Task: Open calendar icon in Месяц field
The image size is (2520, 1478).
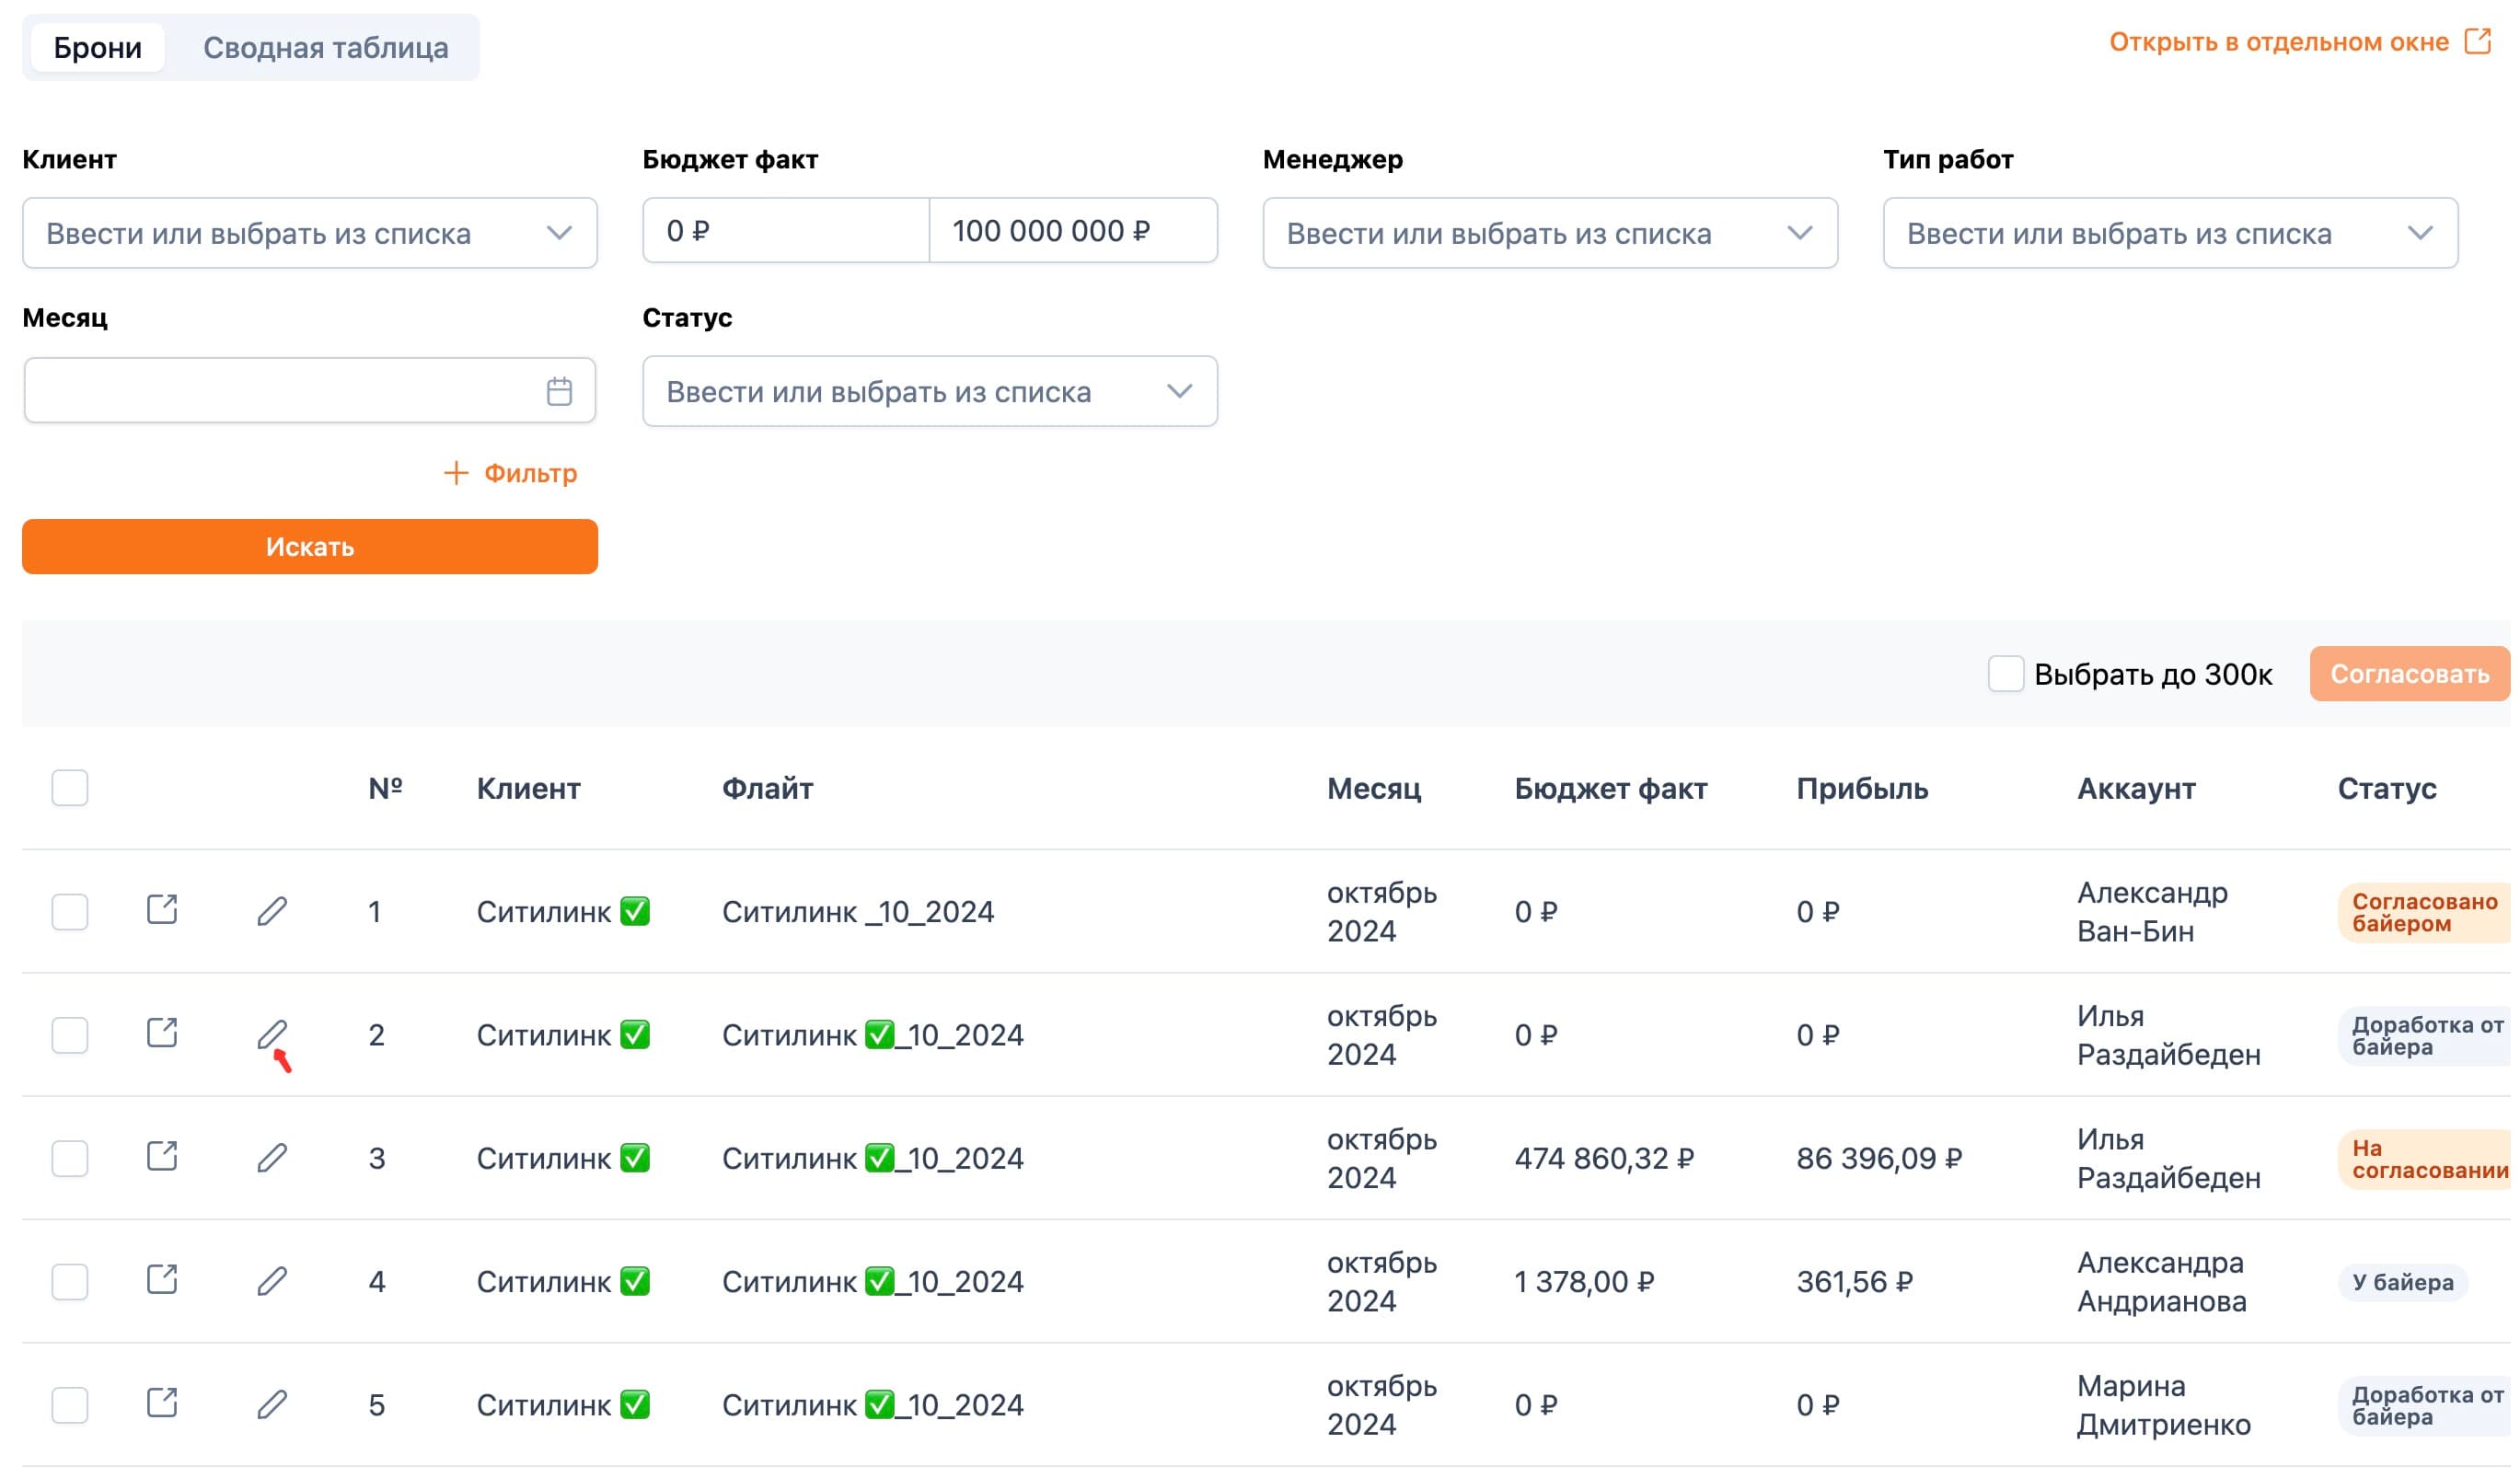Action: click(x=559, y=391)
